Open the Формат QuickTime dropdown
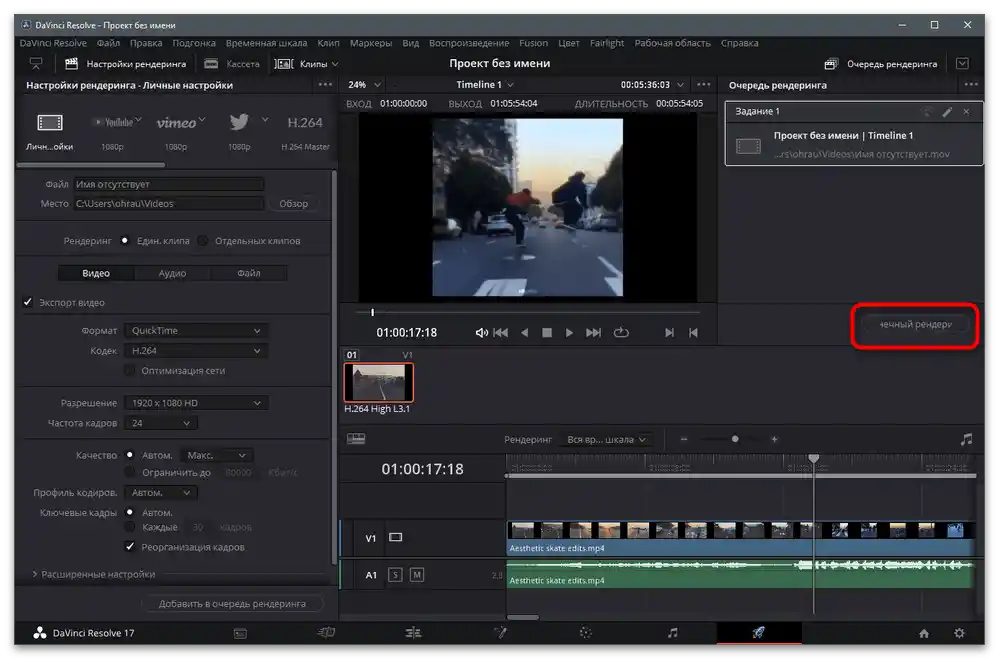This screenshot has height=659, width=999. (x=196, y=331)
